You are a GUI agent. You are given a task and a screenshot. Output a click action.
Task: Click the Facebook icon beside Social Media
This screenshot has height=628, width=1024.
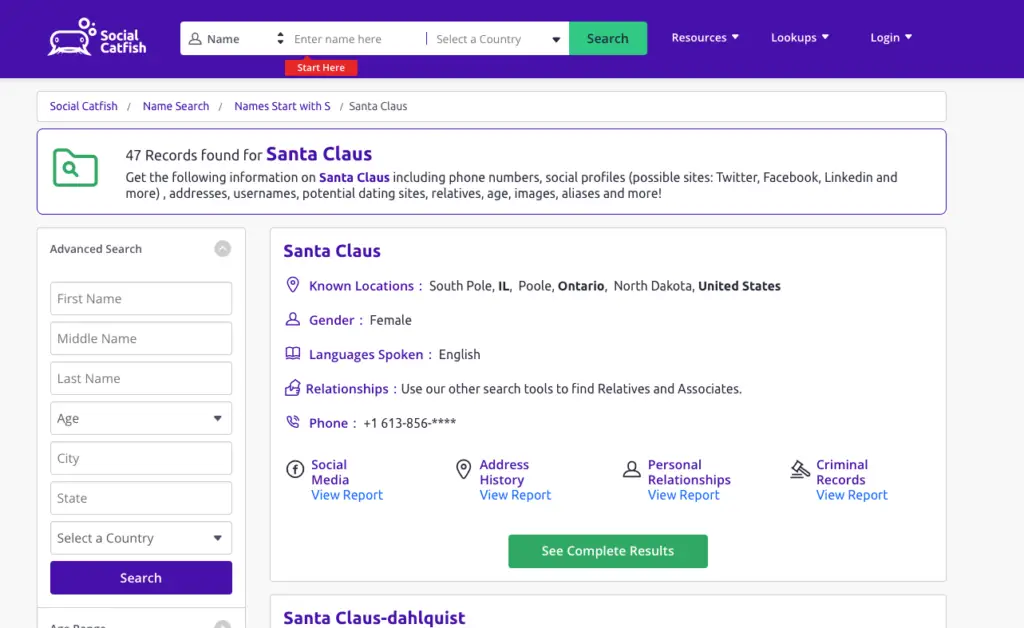point(295,469)
